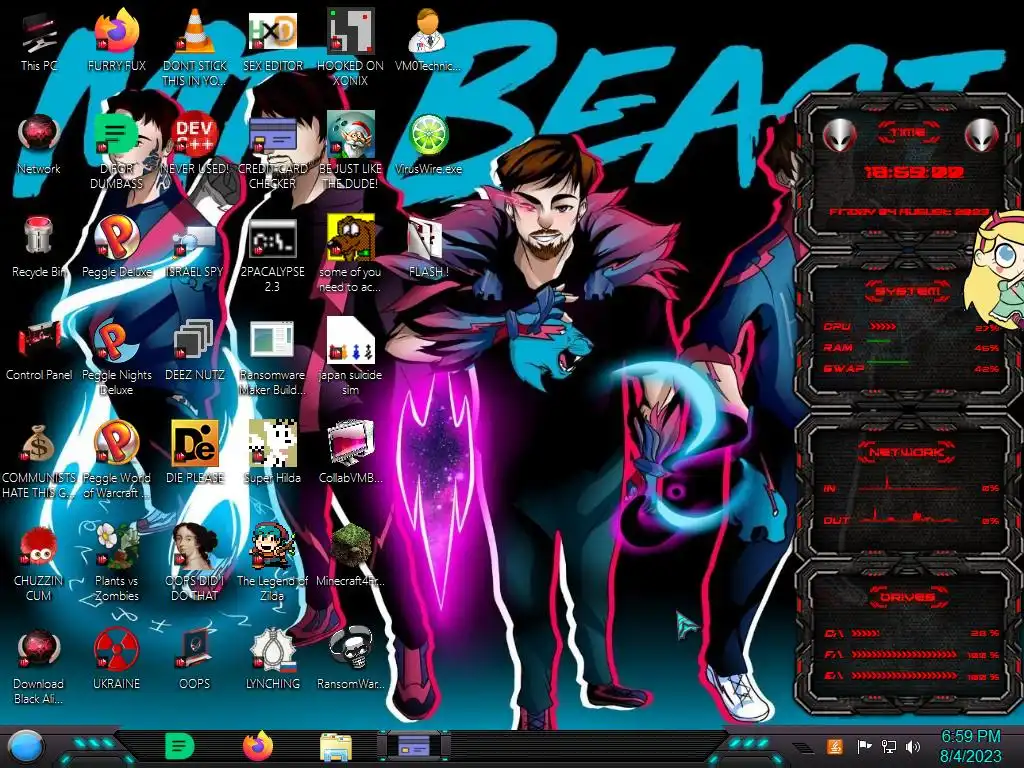Screen dimensions: 1024x768
Task: Open the VM0Technic... desktop icon
Action: coord(428,40)
